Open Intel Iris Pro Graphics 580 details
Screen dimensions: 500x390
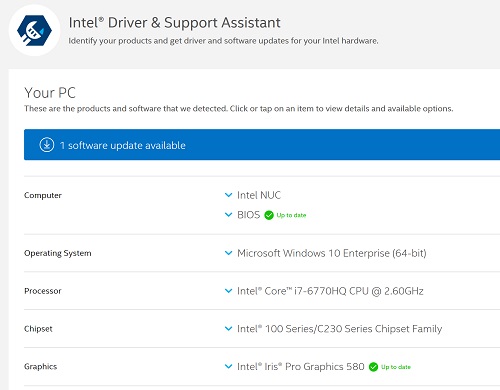coord(301,367)
